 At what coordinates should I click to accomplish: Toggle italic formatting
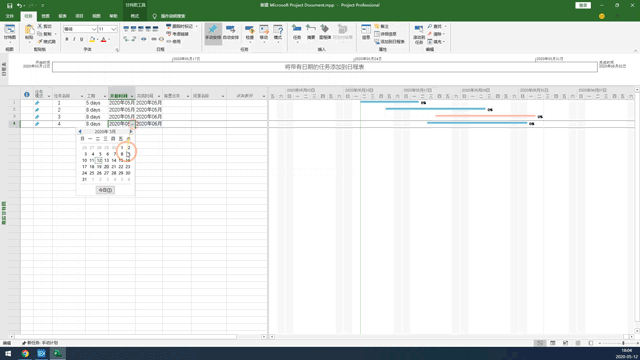coord(74,40)
